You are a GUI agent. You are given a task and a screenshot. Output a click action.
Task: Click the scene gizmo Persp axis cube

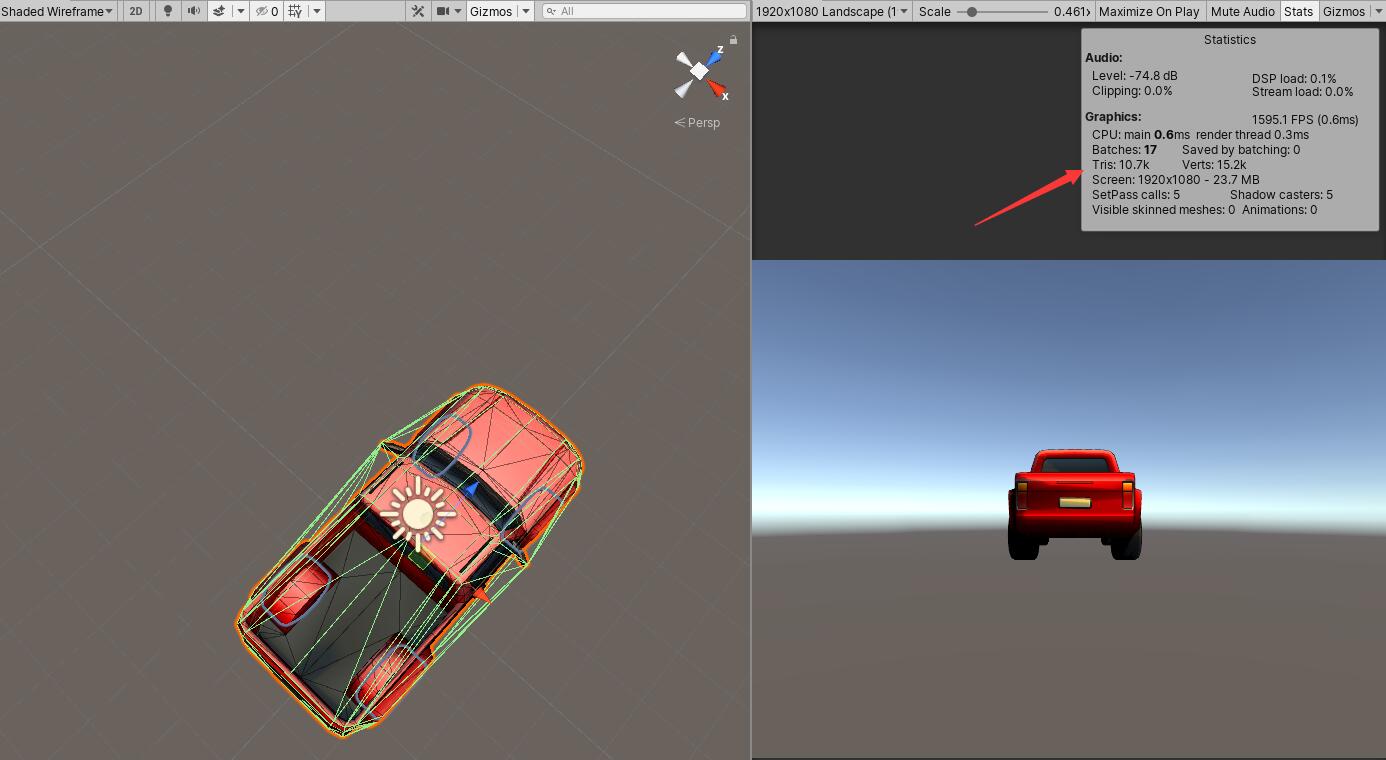[x=698, y=68]
